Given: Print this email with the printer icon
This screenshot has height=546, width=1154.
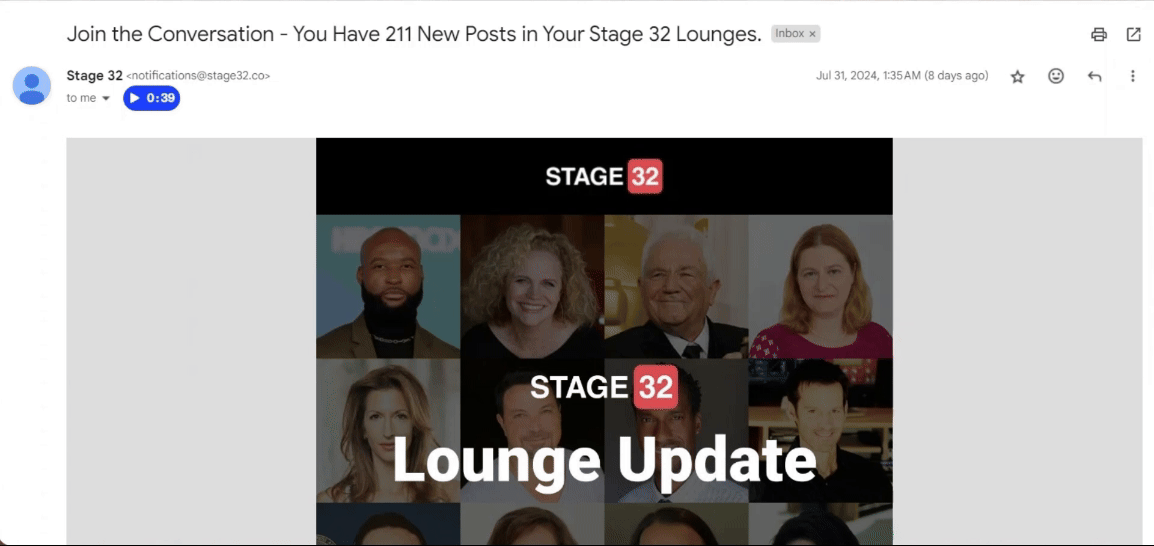Looking at the screenshot, I should tap(1099, 34).
